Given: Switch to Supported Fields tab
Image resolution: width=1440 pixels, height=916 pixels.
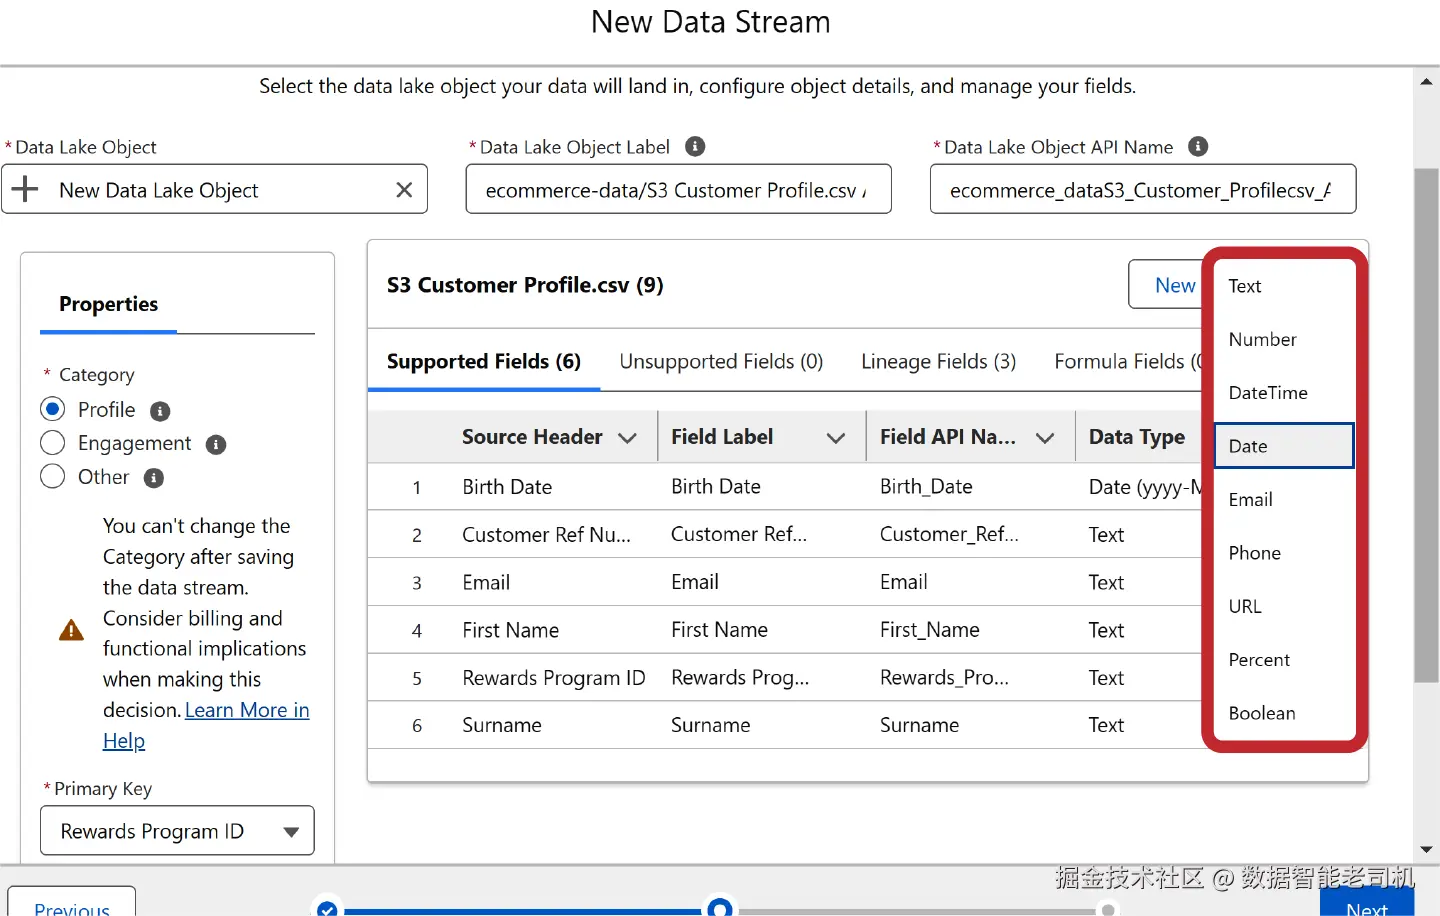Looking at the screenshot, I should click(484, 362).
